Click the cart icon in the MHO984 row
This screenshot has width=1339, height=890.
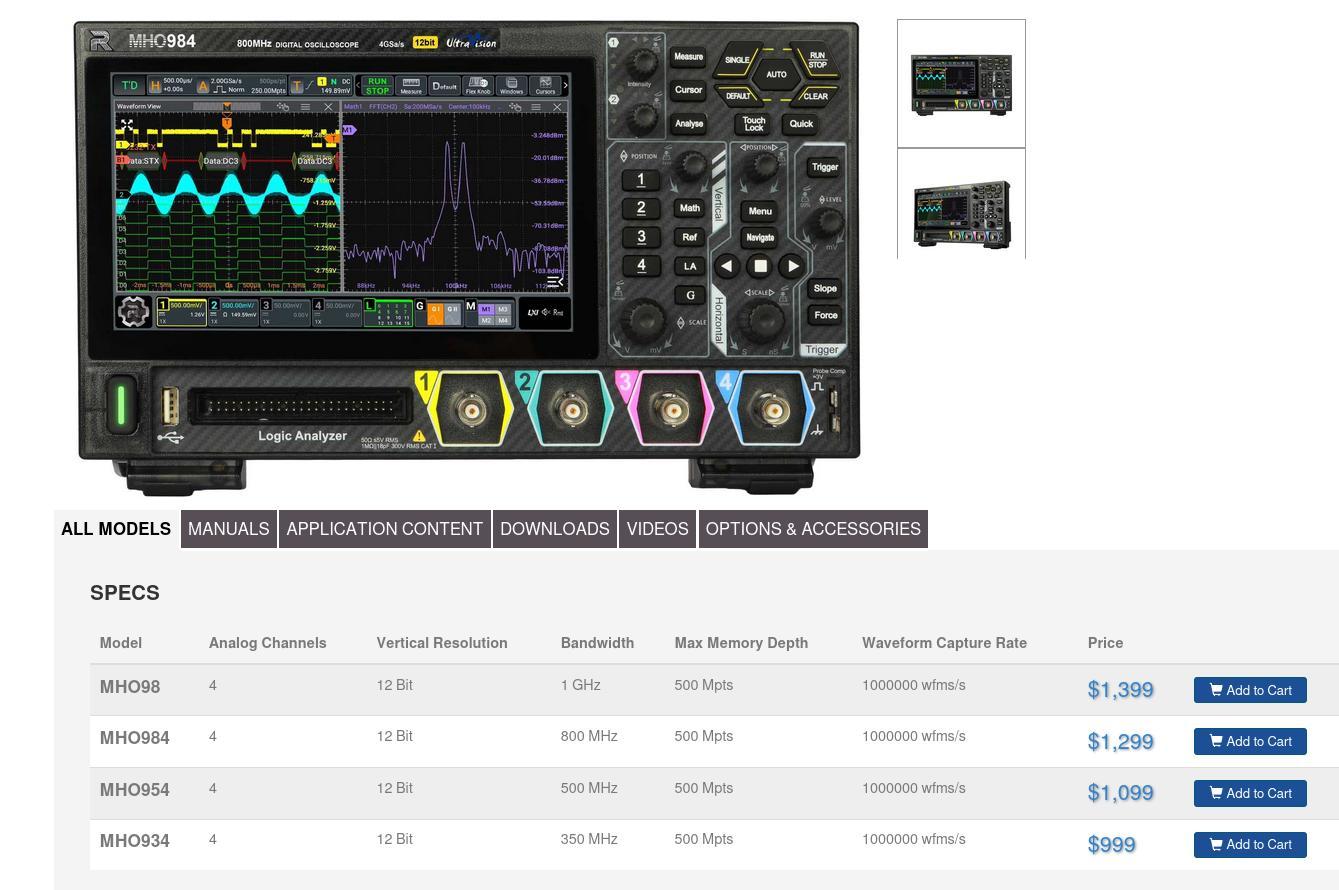(1216, 741)
